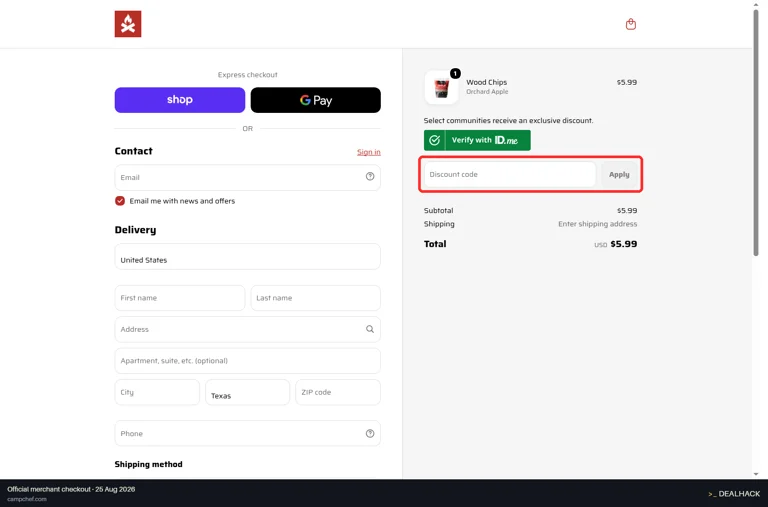Viewport: 768px width, 507px height.
Task: Click the campchef.com footer text
Action: pyautogui.click(x=27, y=499)
